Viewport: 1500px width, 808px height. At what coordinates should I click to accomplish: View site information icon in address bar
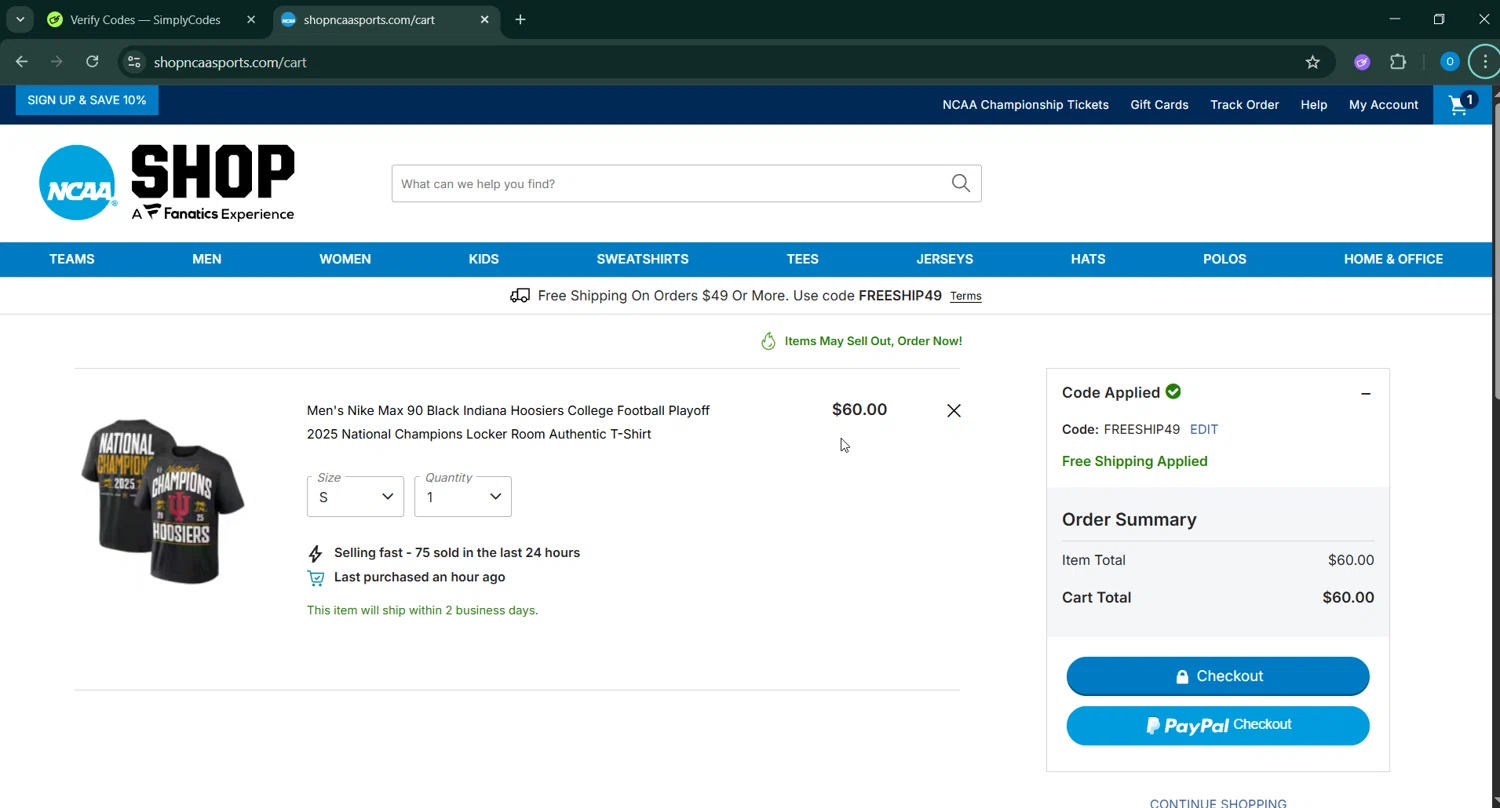pyautogui.click(x=134, y=62)
